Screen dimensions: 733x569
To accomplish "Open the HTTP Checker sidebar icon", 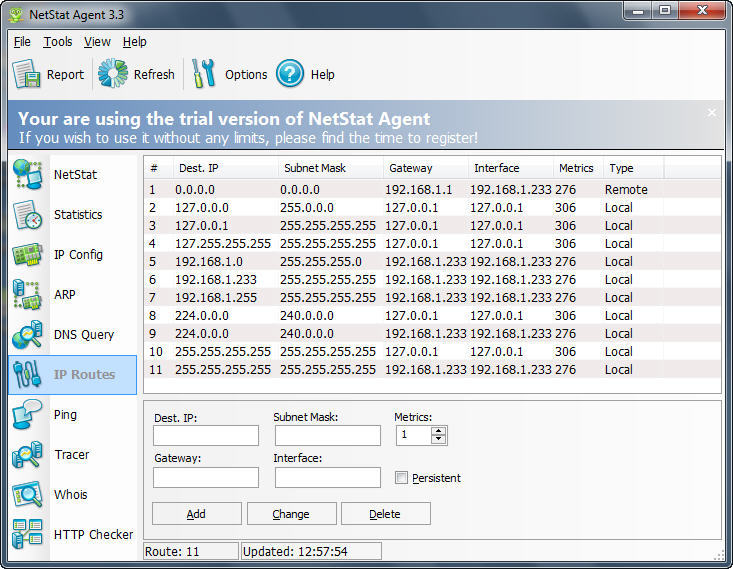I will (28, 534).
